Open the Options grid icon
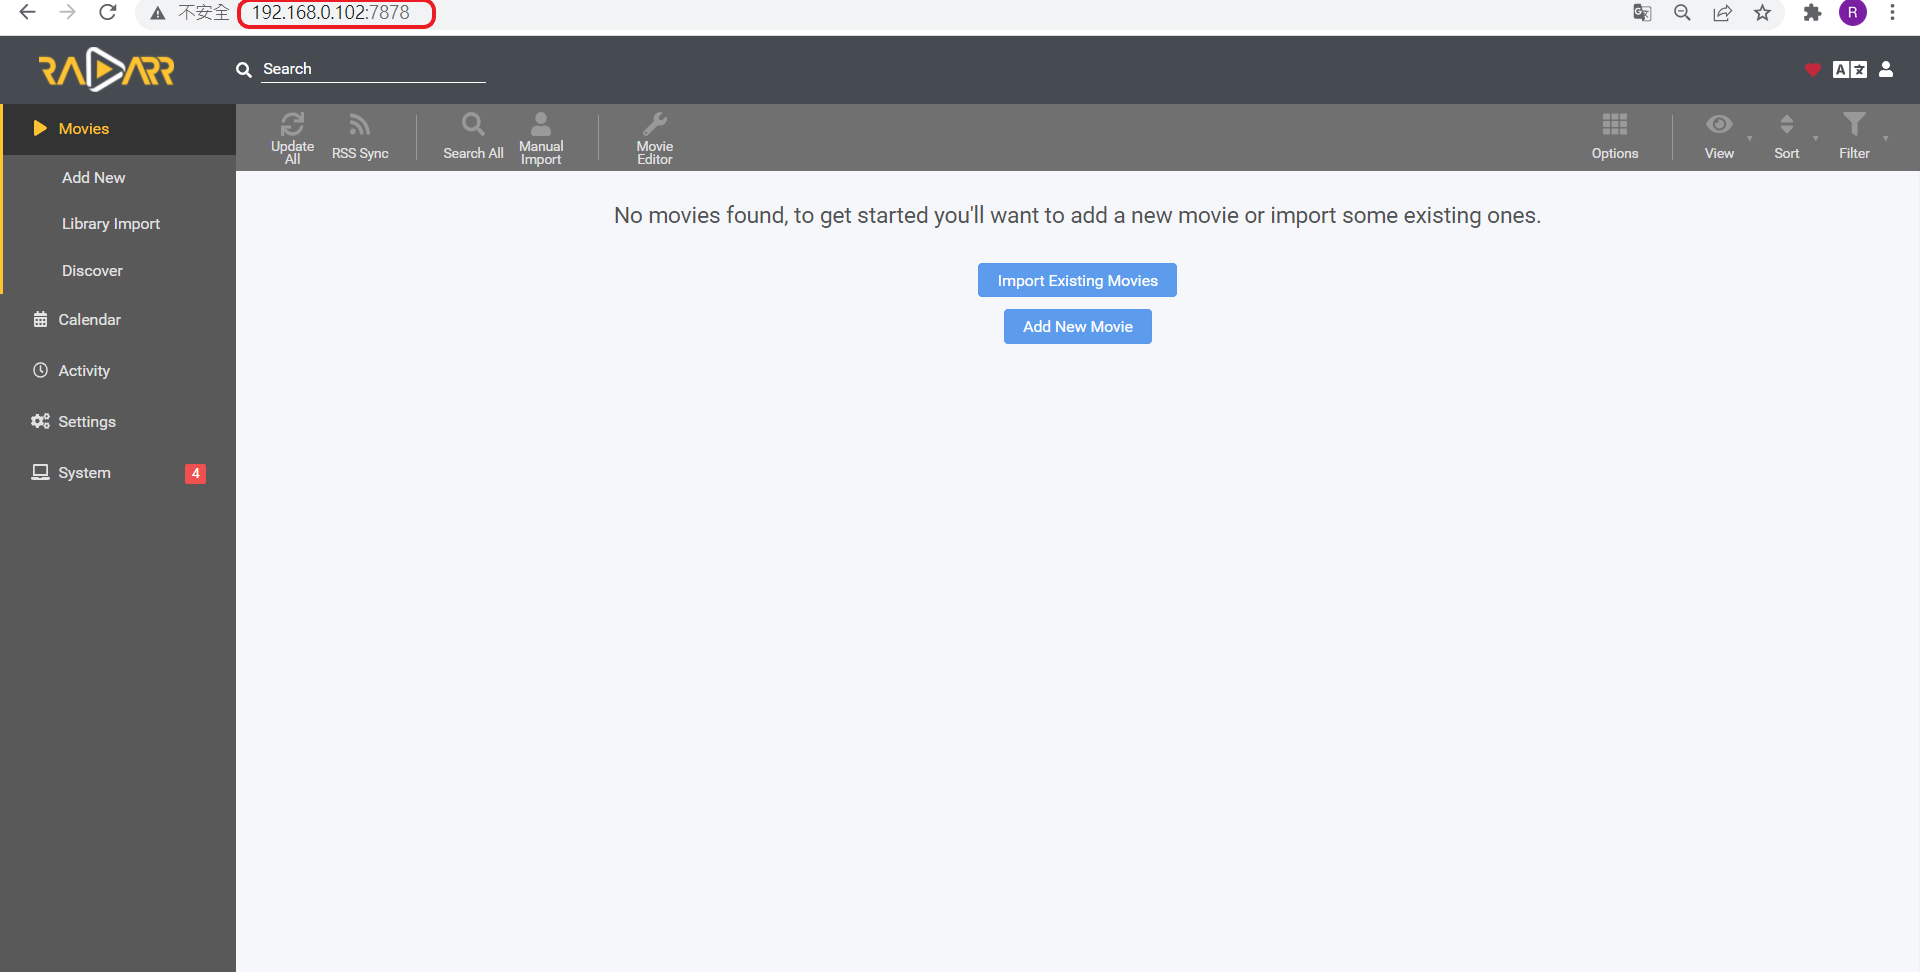 click(1615, 137)
